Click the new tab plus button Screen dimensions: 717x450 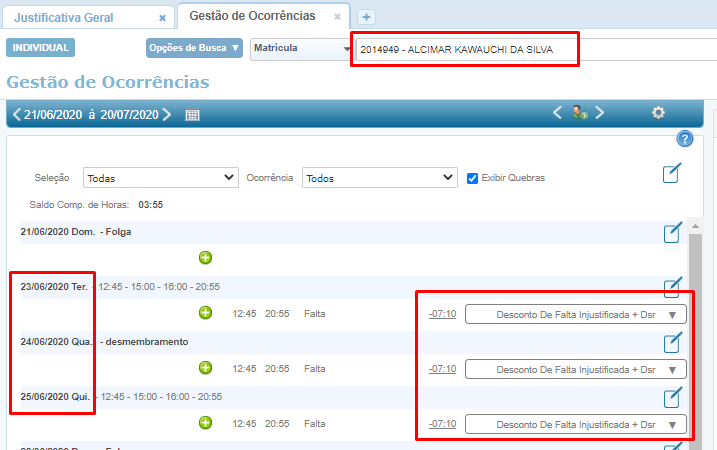pos(366,17)
